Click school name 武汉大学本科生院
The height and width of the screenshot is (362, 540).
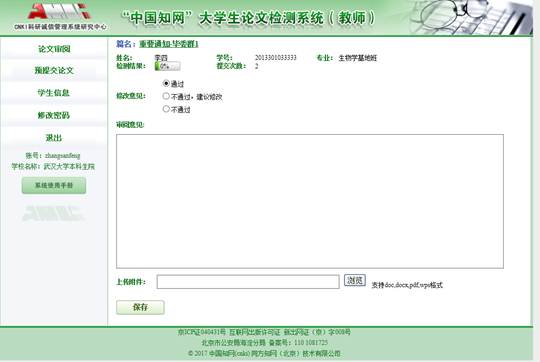point(69,166)
